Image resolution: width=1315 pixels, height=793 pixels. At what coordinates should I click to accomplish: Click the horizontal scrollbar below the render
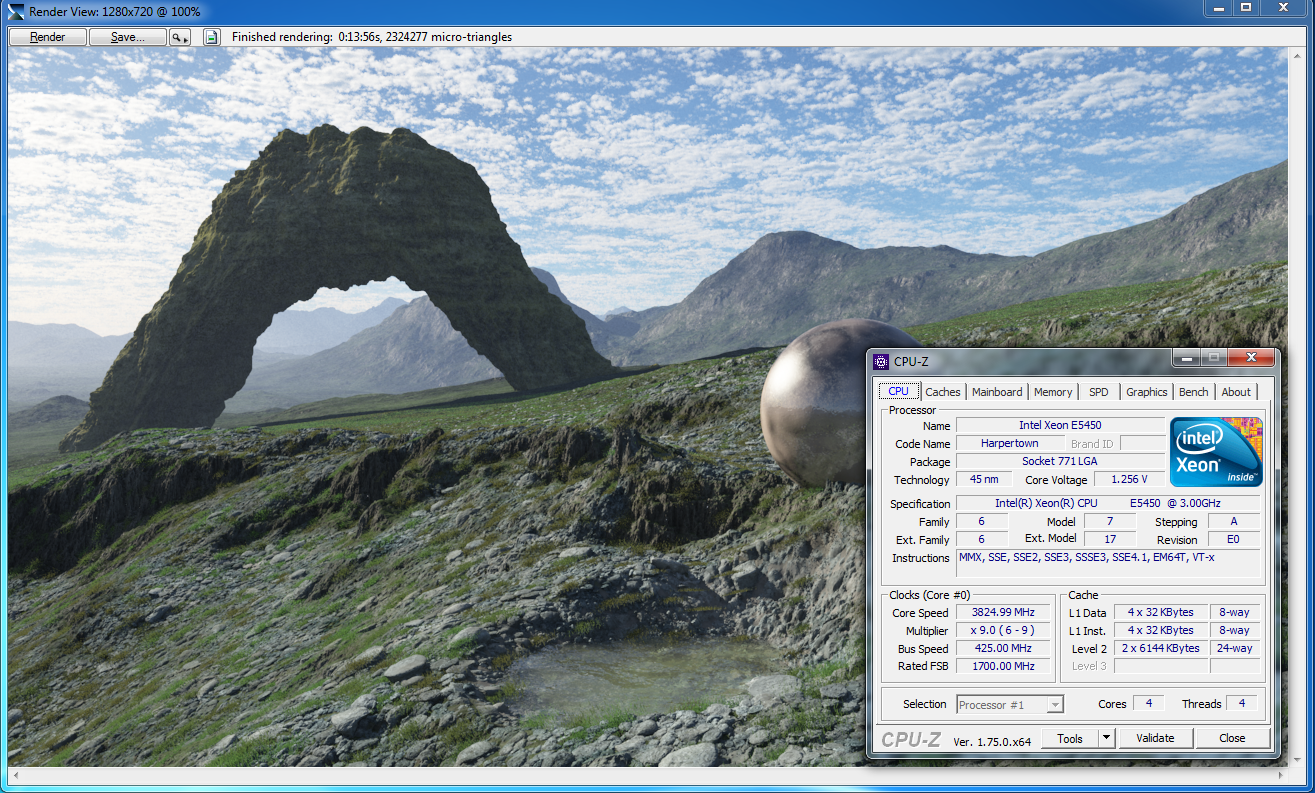(640, 775)
